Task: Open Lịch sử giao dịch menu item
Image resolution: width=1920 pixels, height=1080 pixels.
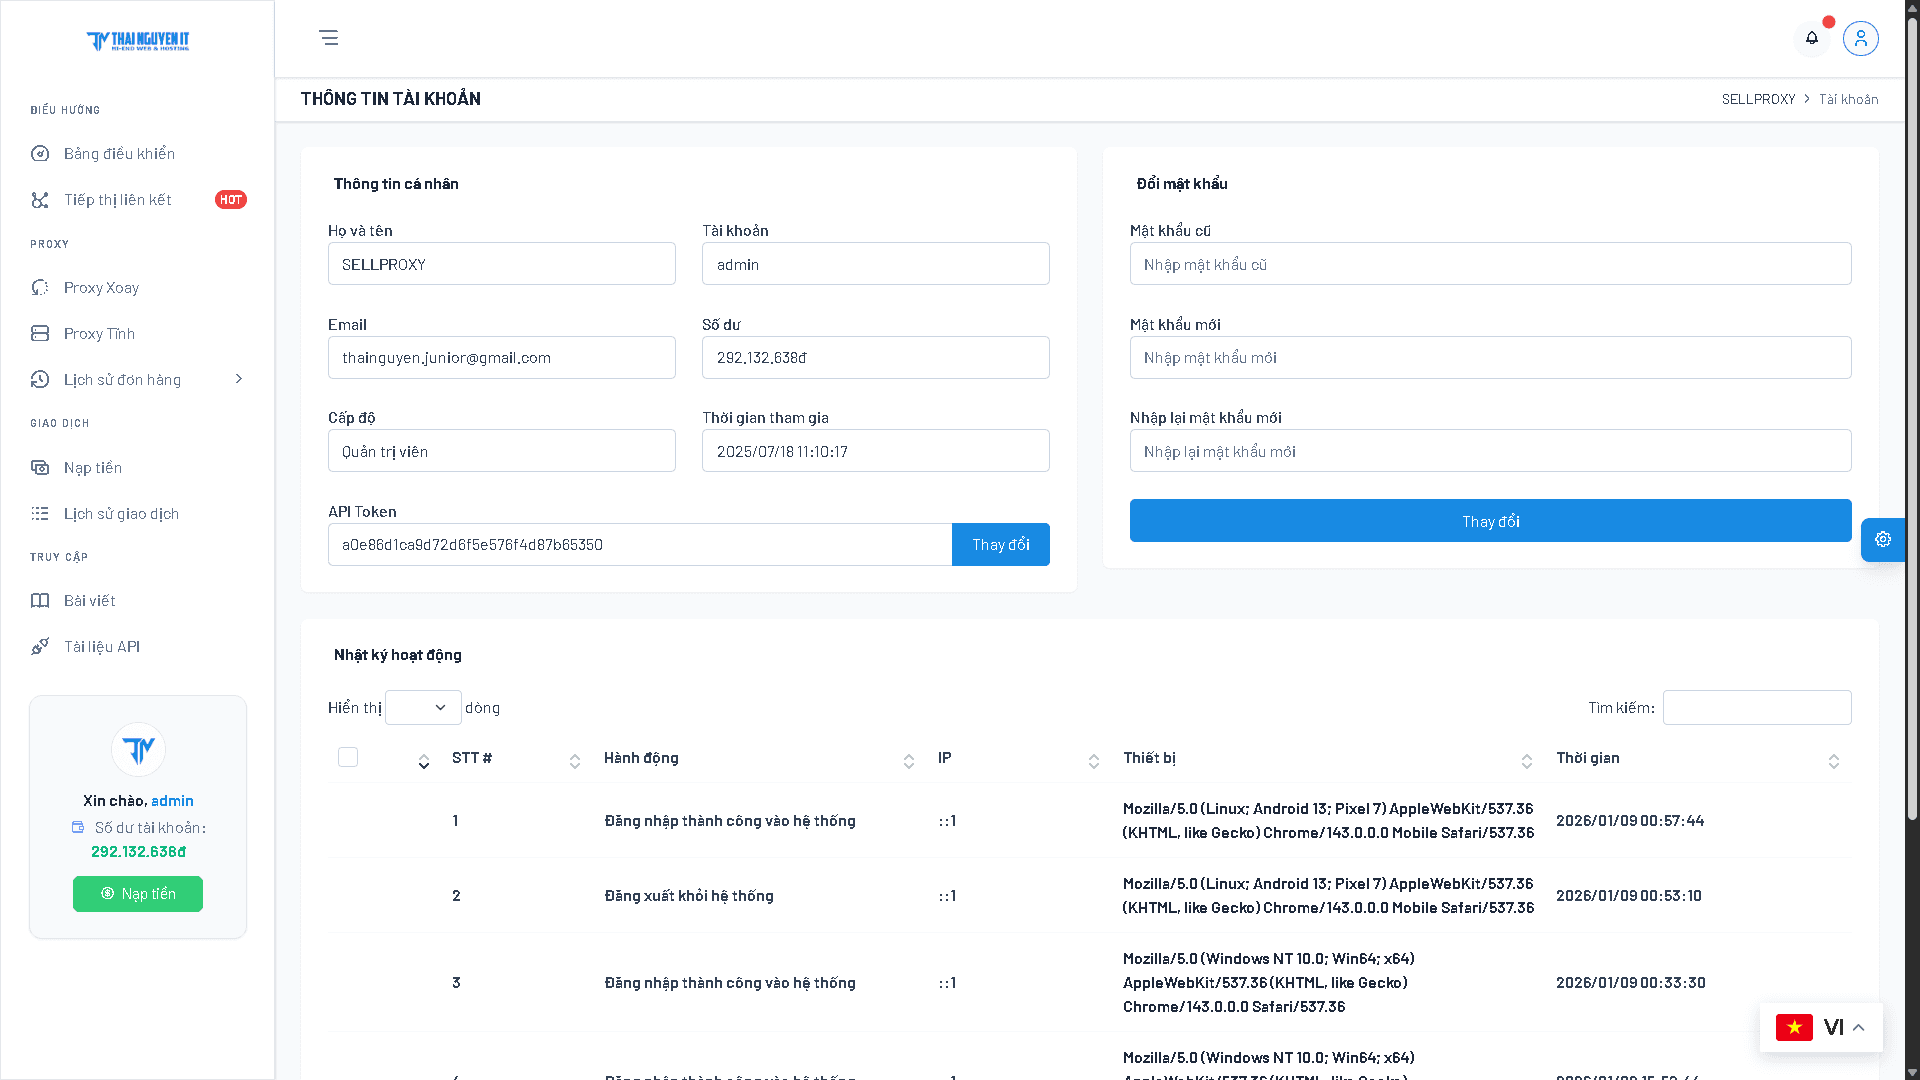Action: pos(138,513)
